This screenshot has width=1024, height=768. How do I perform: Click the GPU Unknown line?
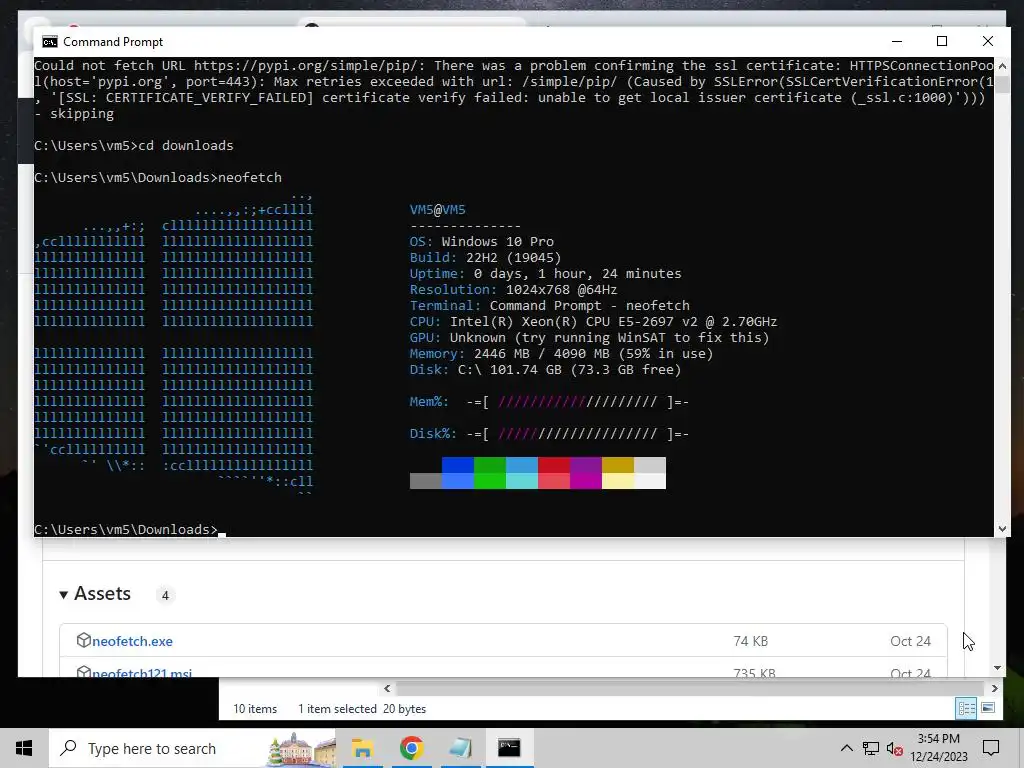tap(589, 338)
